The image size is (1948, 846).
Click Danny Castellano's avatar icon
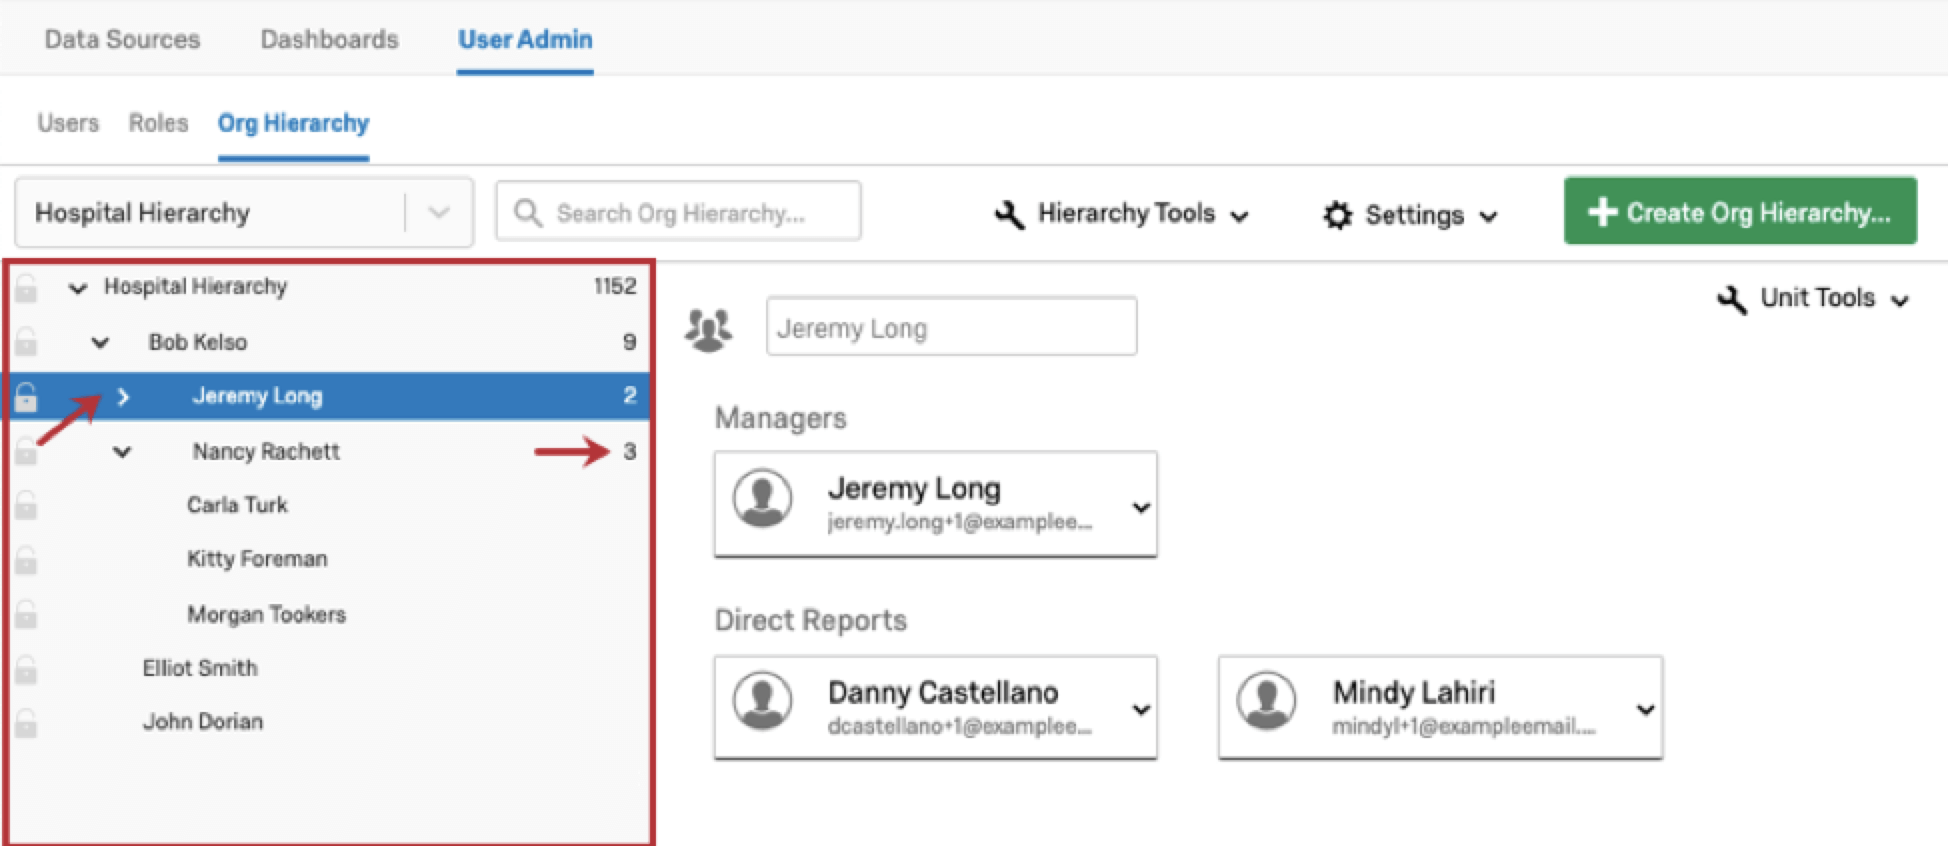pos(762,700)
